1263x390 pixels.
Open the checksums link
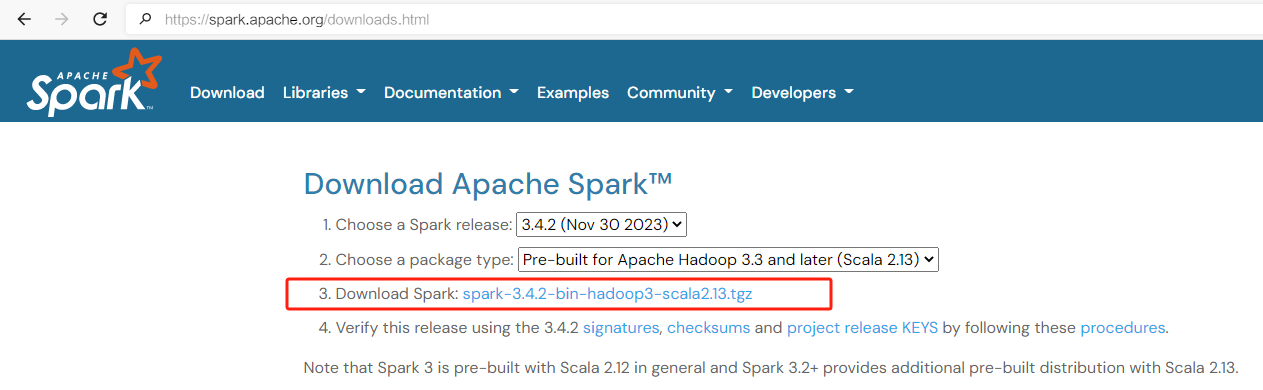(x=707, y=328)
